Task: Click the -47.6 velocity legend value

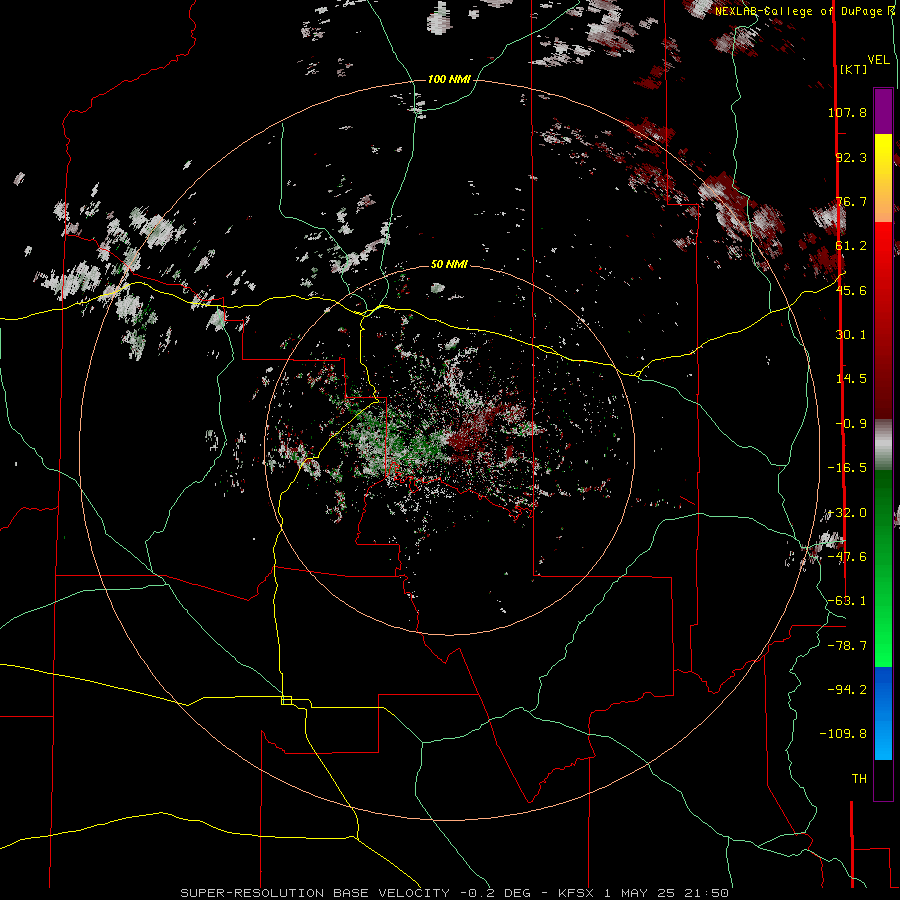Action: coord(847,557)
